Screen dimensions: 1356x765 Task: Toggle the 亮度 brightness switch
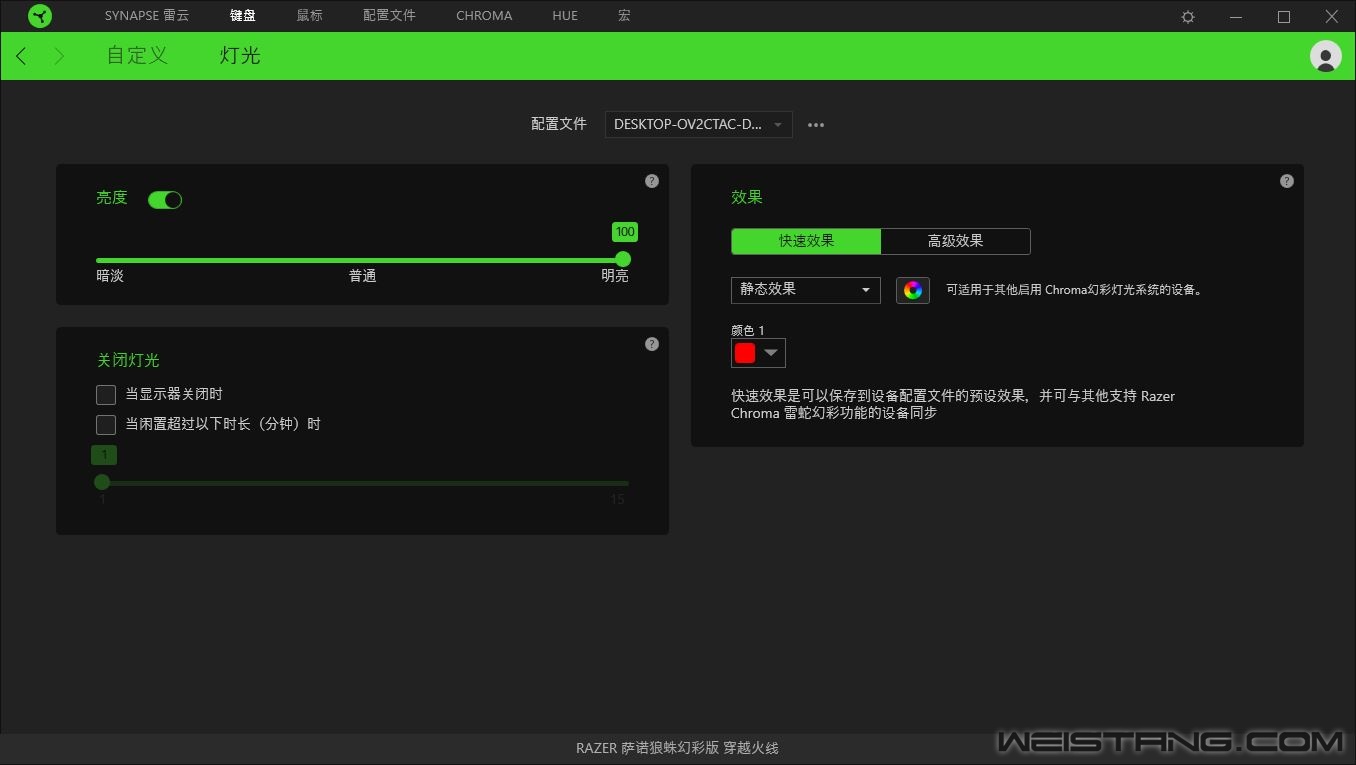coord(165,200)
